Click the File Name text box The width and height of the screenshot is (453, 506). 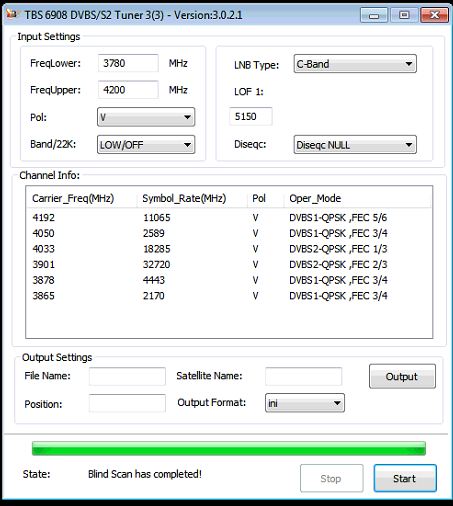tap(127, 376)
